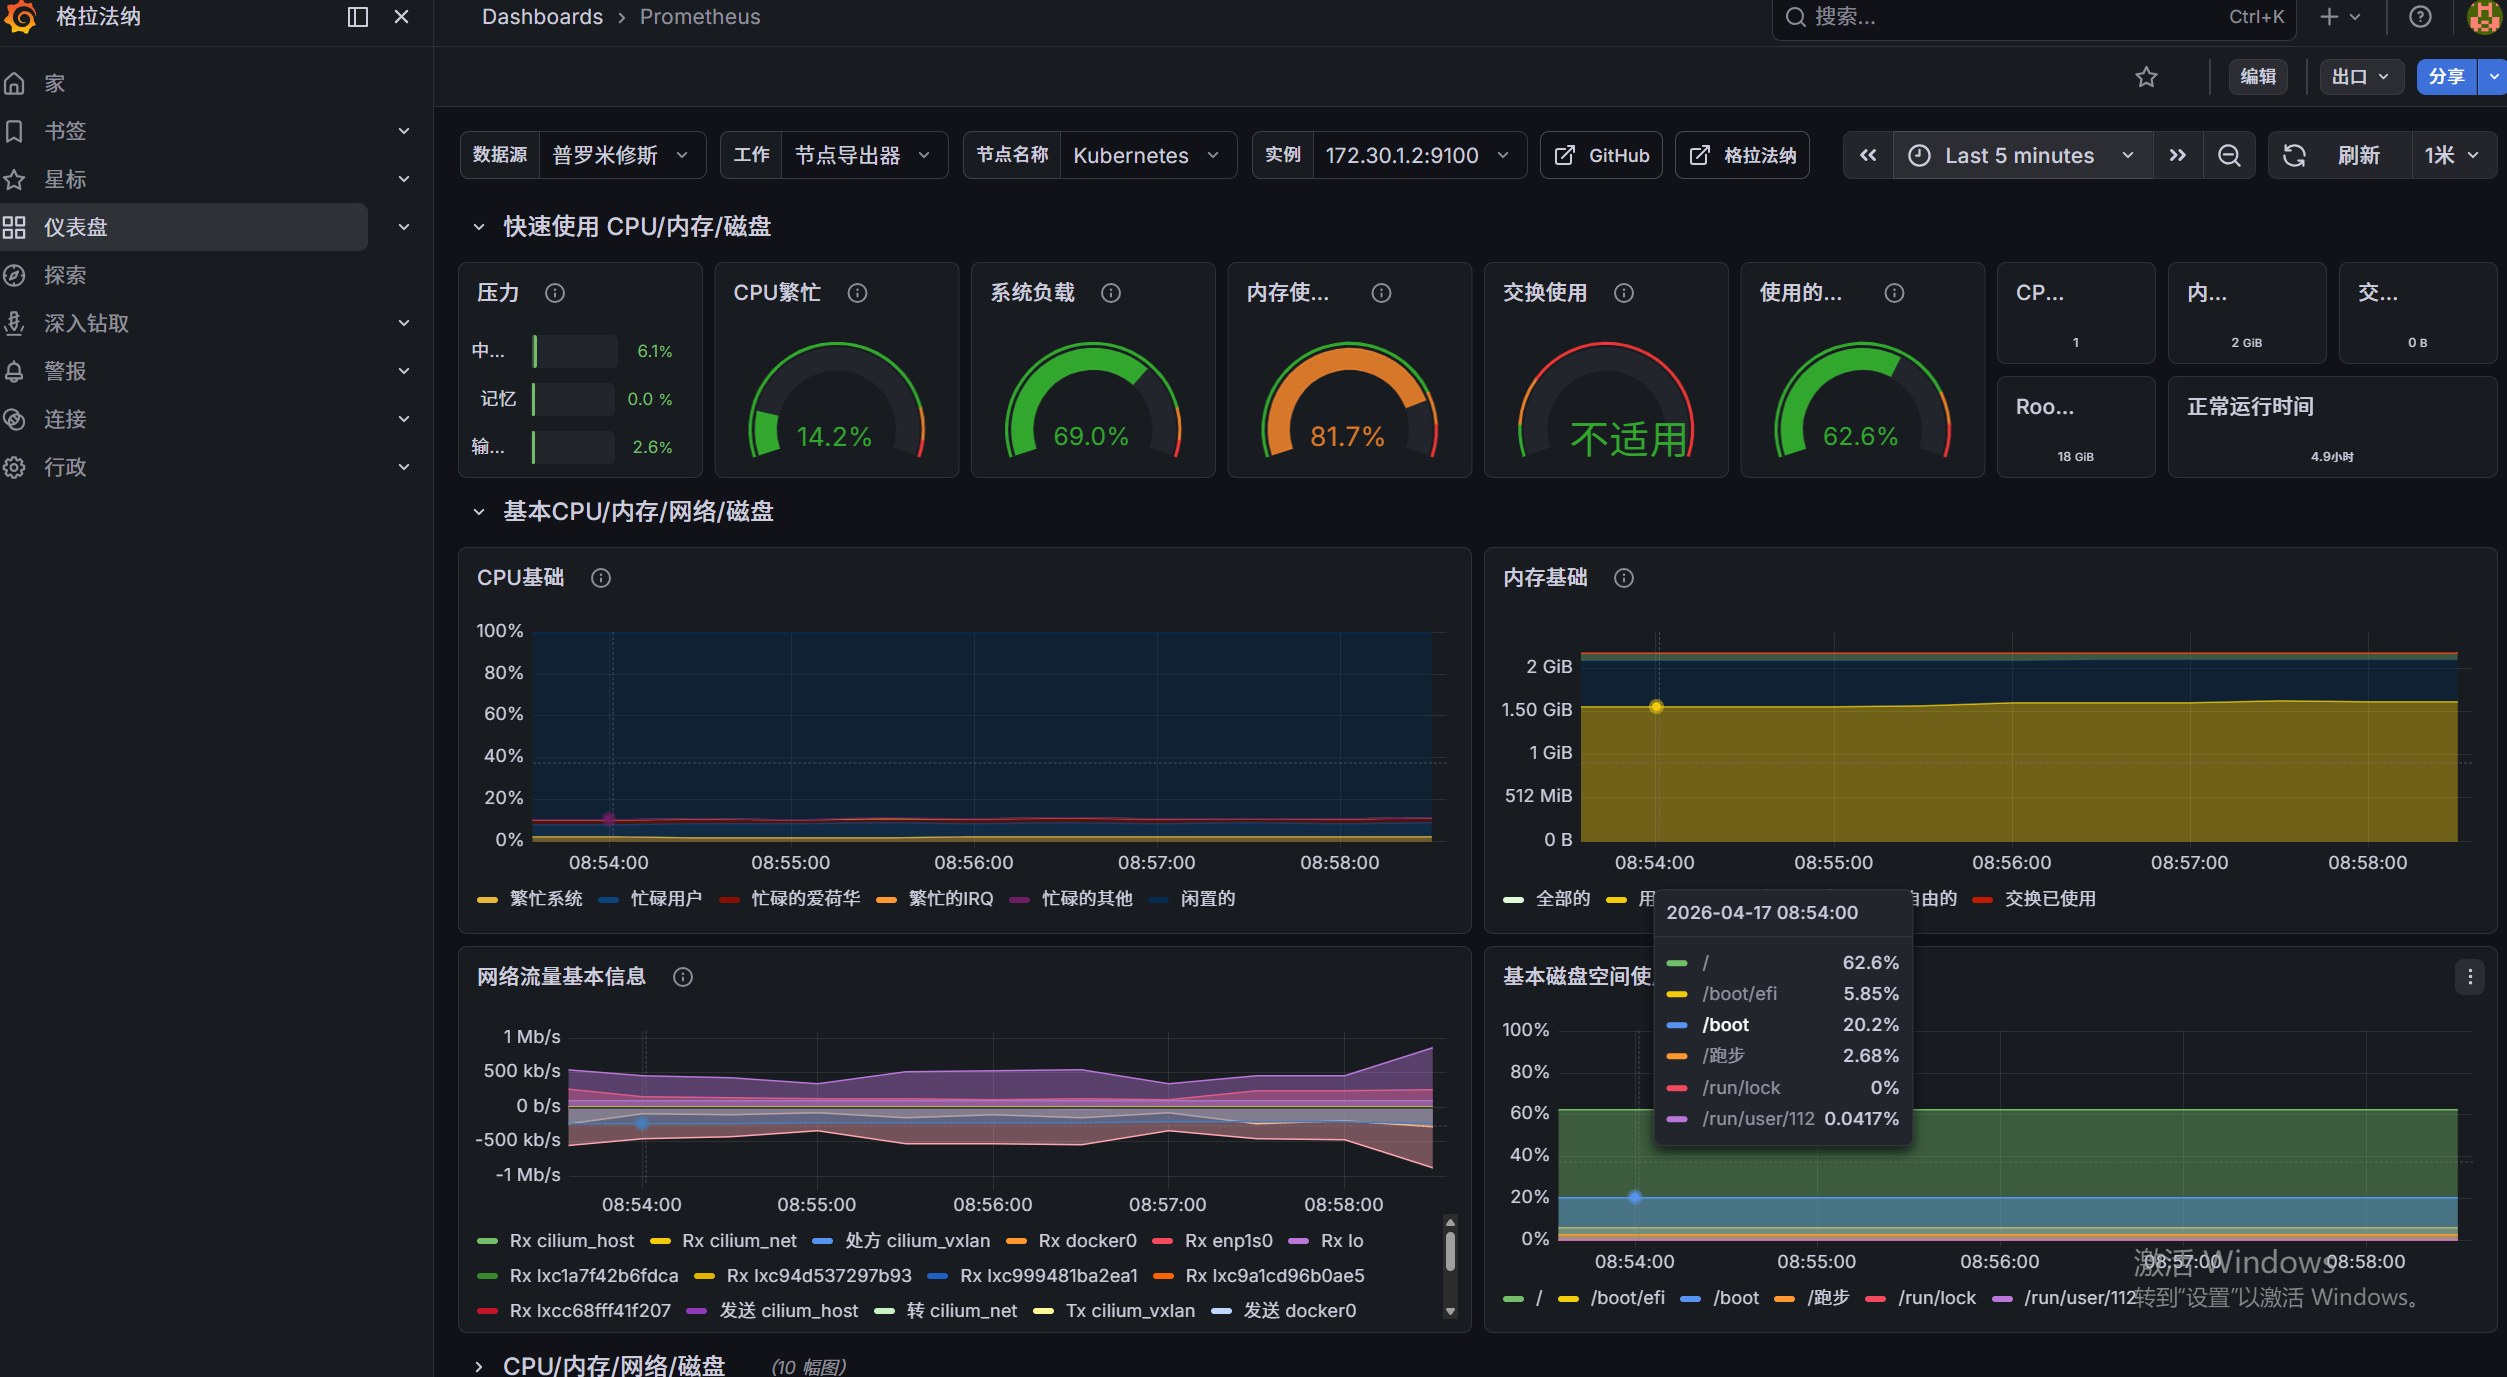Viewport: 2507px width, 1377px height.
Task: Show info tooltip for CPU繁忙 panel
Action: [857, 293]
